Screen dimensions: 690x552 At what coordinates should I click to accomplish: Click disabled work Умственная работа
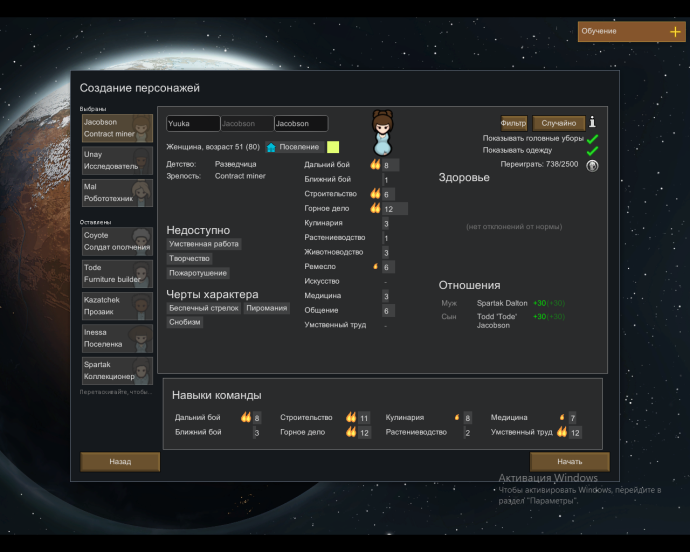[x=204, y=244]
